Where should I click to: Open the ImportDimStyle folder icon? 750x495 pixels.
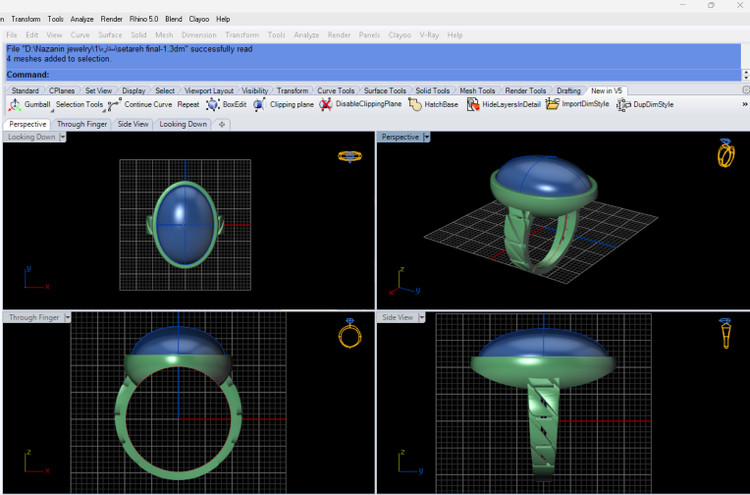(x=552, y=105)
